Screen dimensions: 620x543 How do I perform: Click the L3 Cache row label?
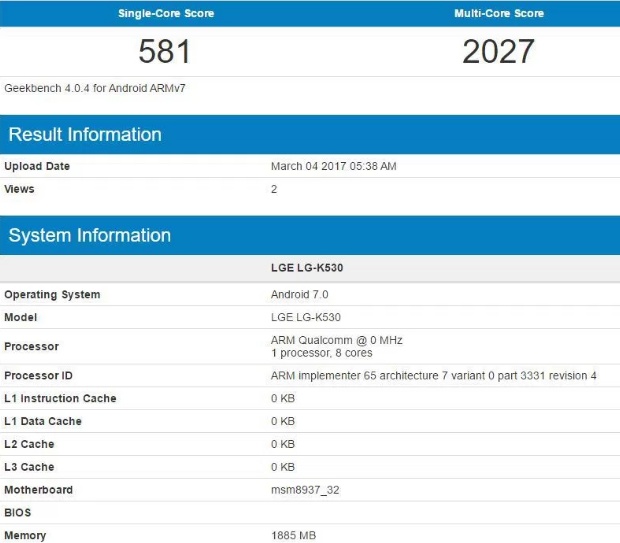[29, 467]
